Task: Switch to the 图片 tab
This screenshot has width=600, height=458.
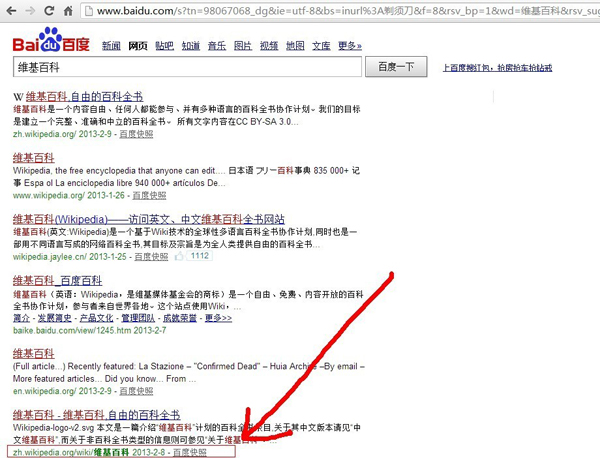Action: coord(243,46)
